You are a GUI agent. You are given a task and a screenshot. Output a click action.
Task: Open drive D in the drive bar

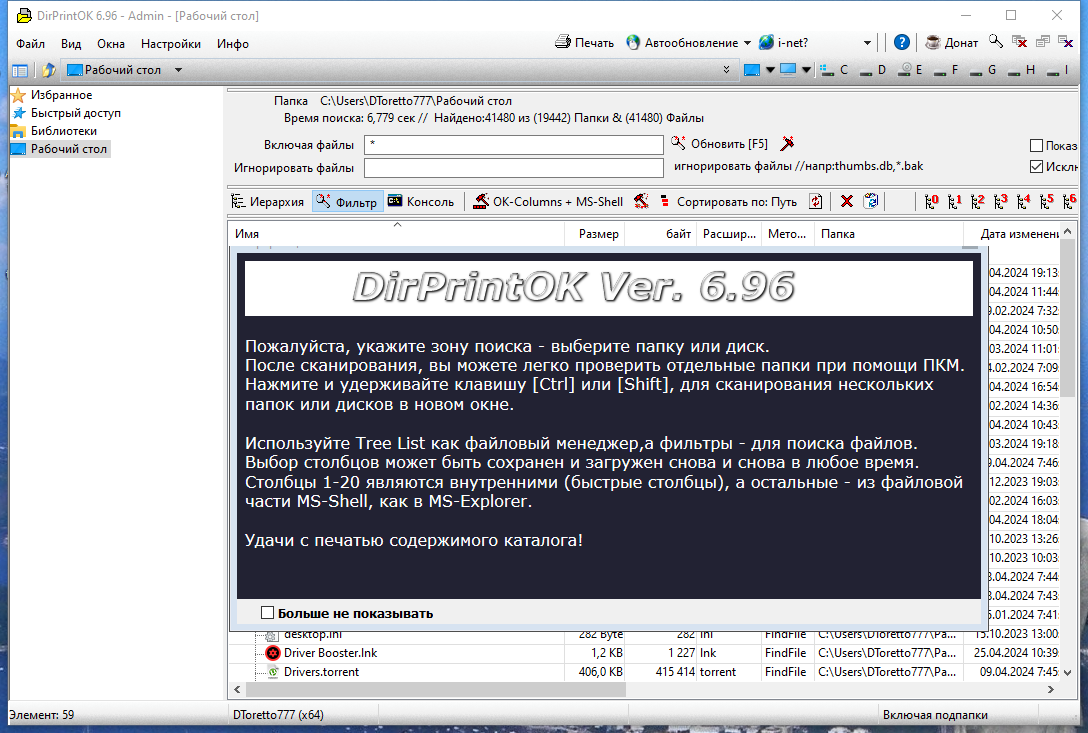point(873,69)
